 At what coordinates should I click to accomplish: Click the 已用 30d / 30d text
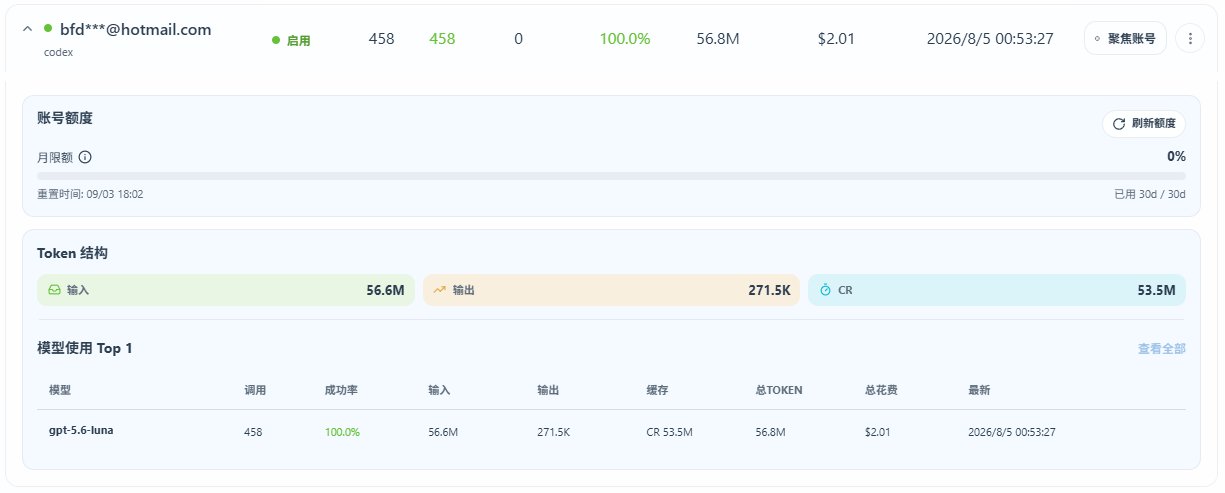pos(1150,194)
